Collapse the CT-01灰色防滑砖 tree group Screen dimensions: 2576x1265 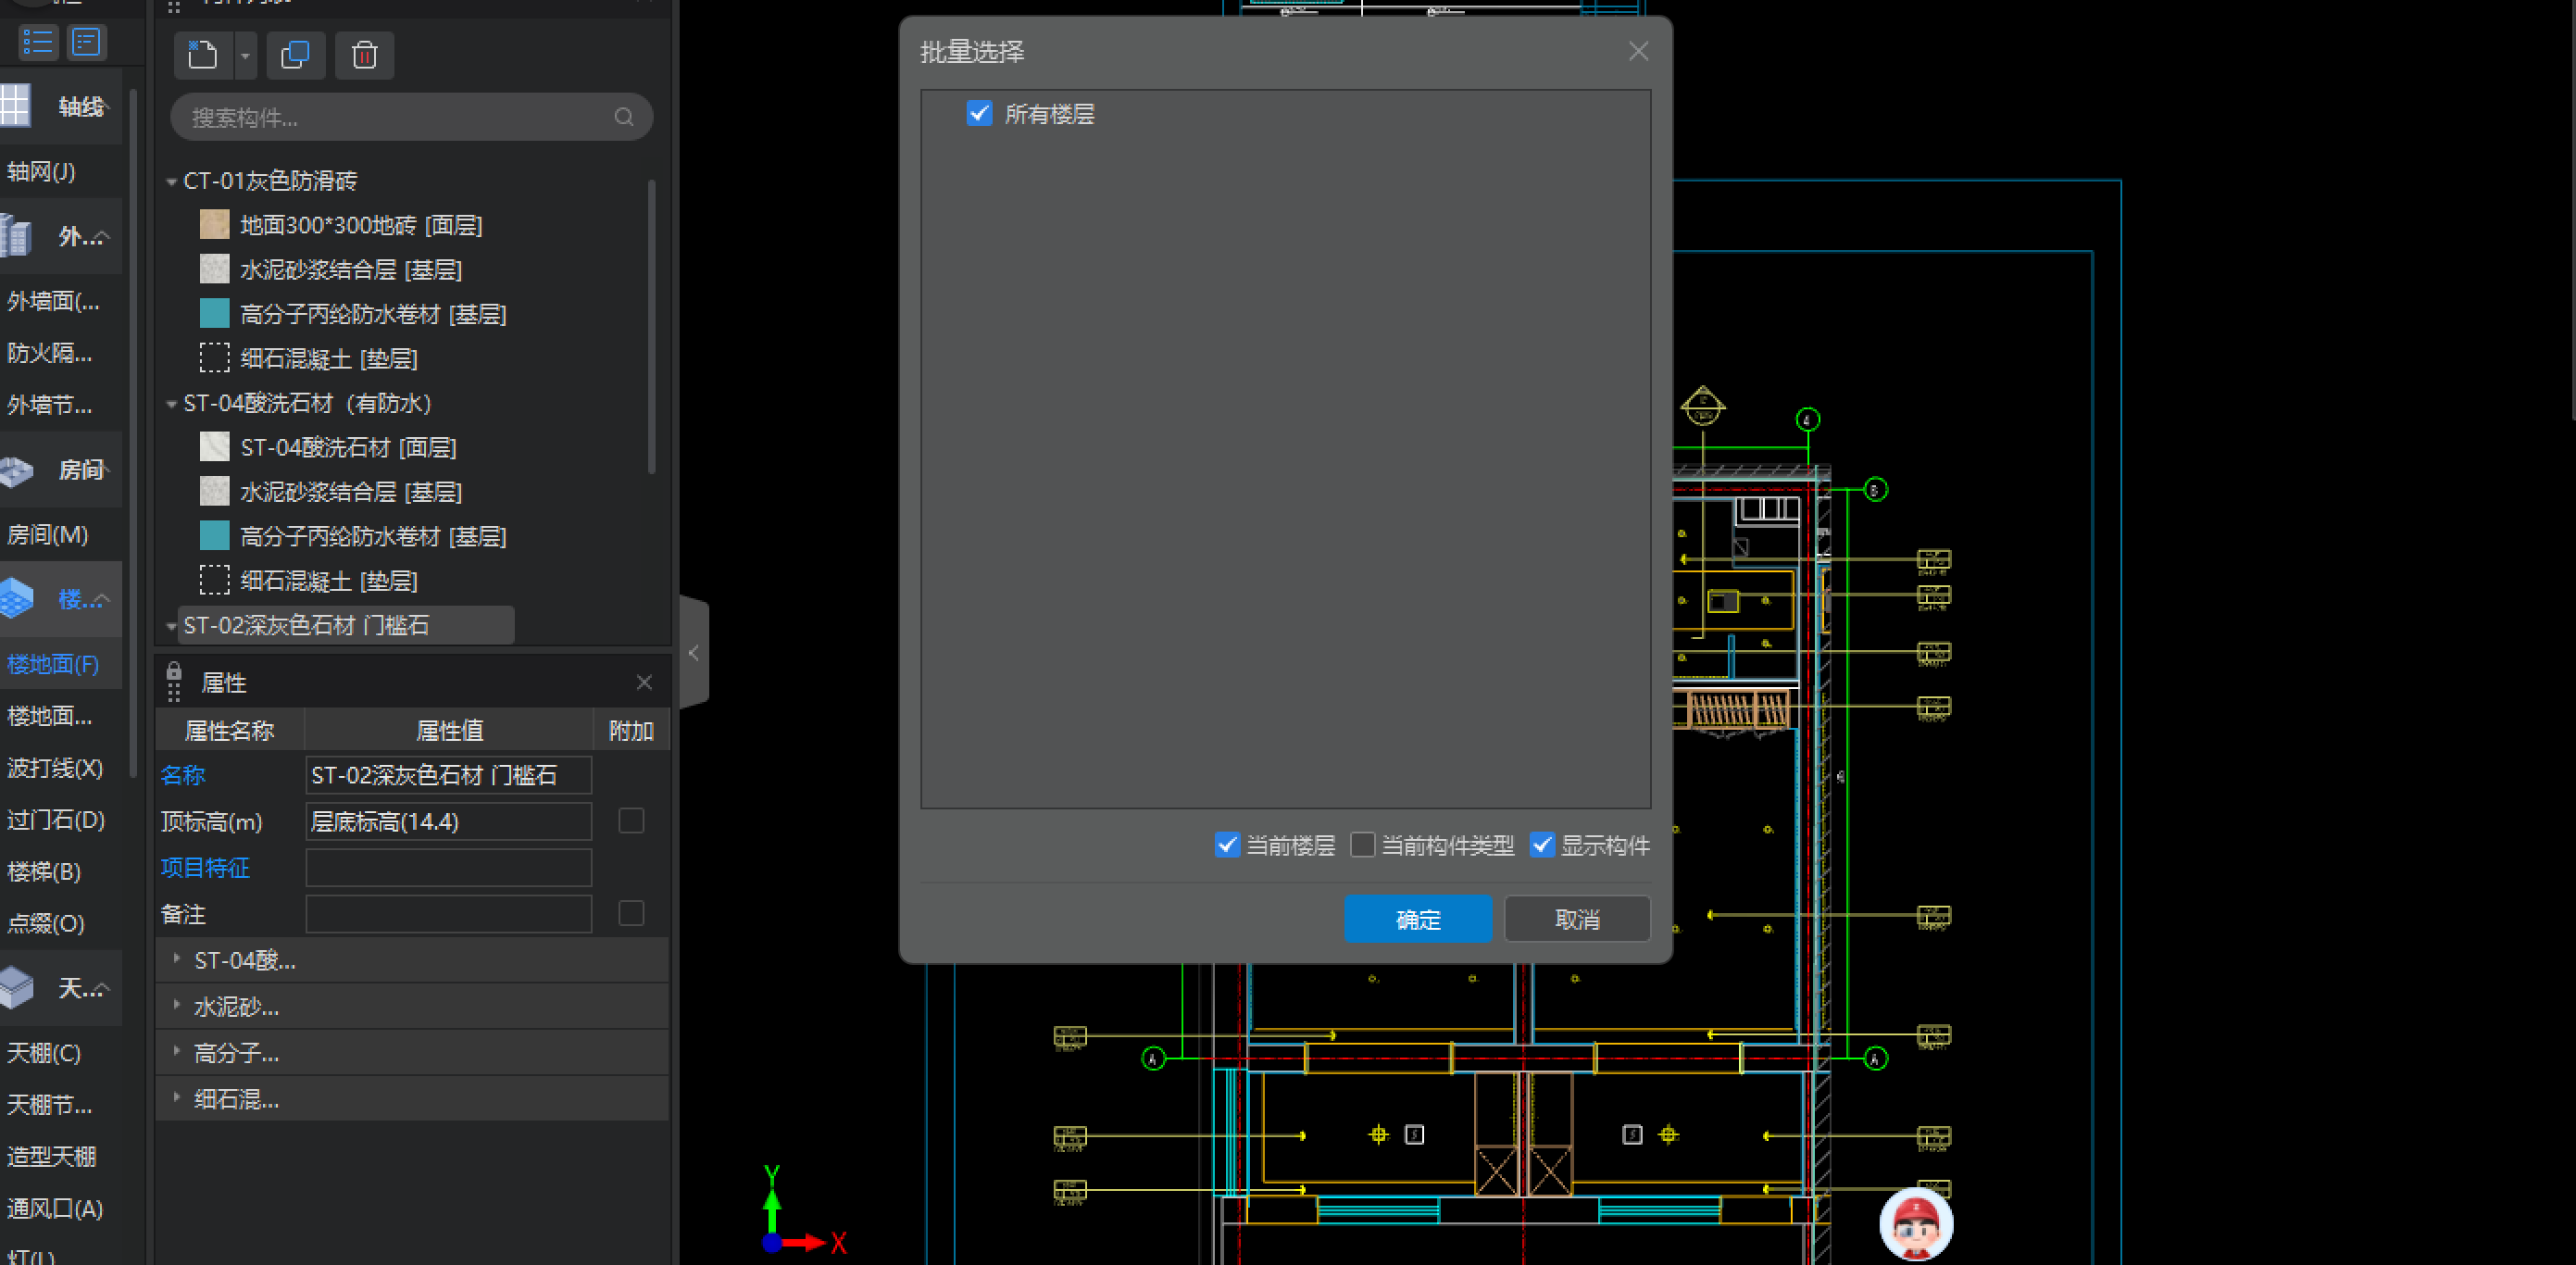[171, 182]
